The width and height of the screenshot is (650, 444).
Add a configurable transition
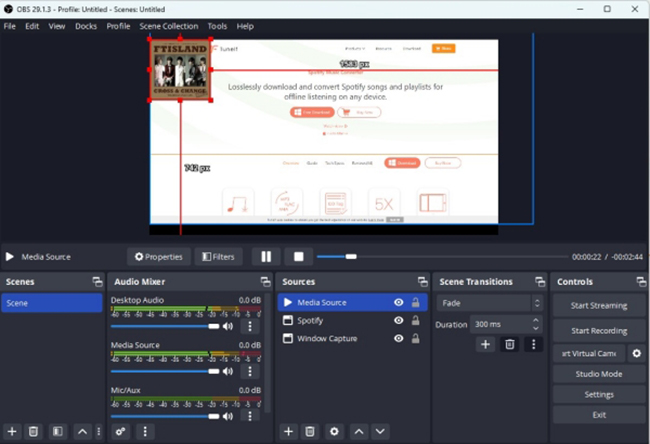(485, 344)
